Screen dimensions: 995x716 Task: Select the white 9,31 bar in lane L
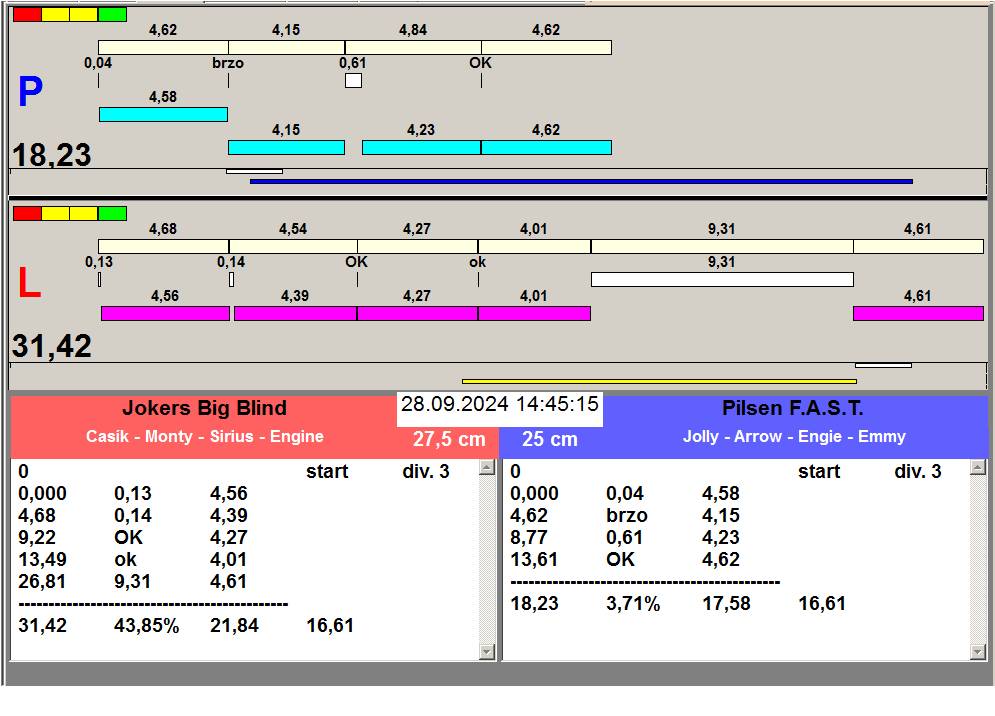[x=722, y=279]
